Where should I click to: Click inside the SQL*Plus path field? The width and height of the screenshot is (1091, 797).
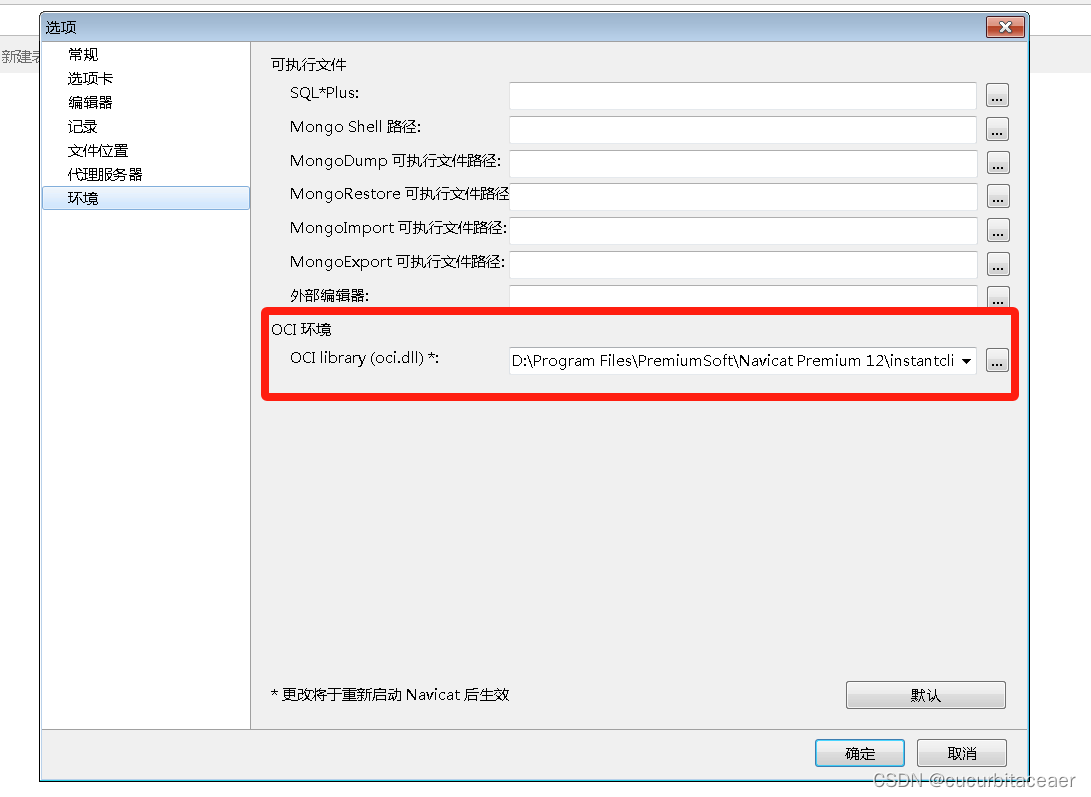[x=740, y=95]
